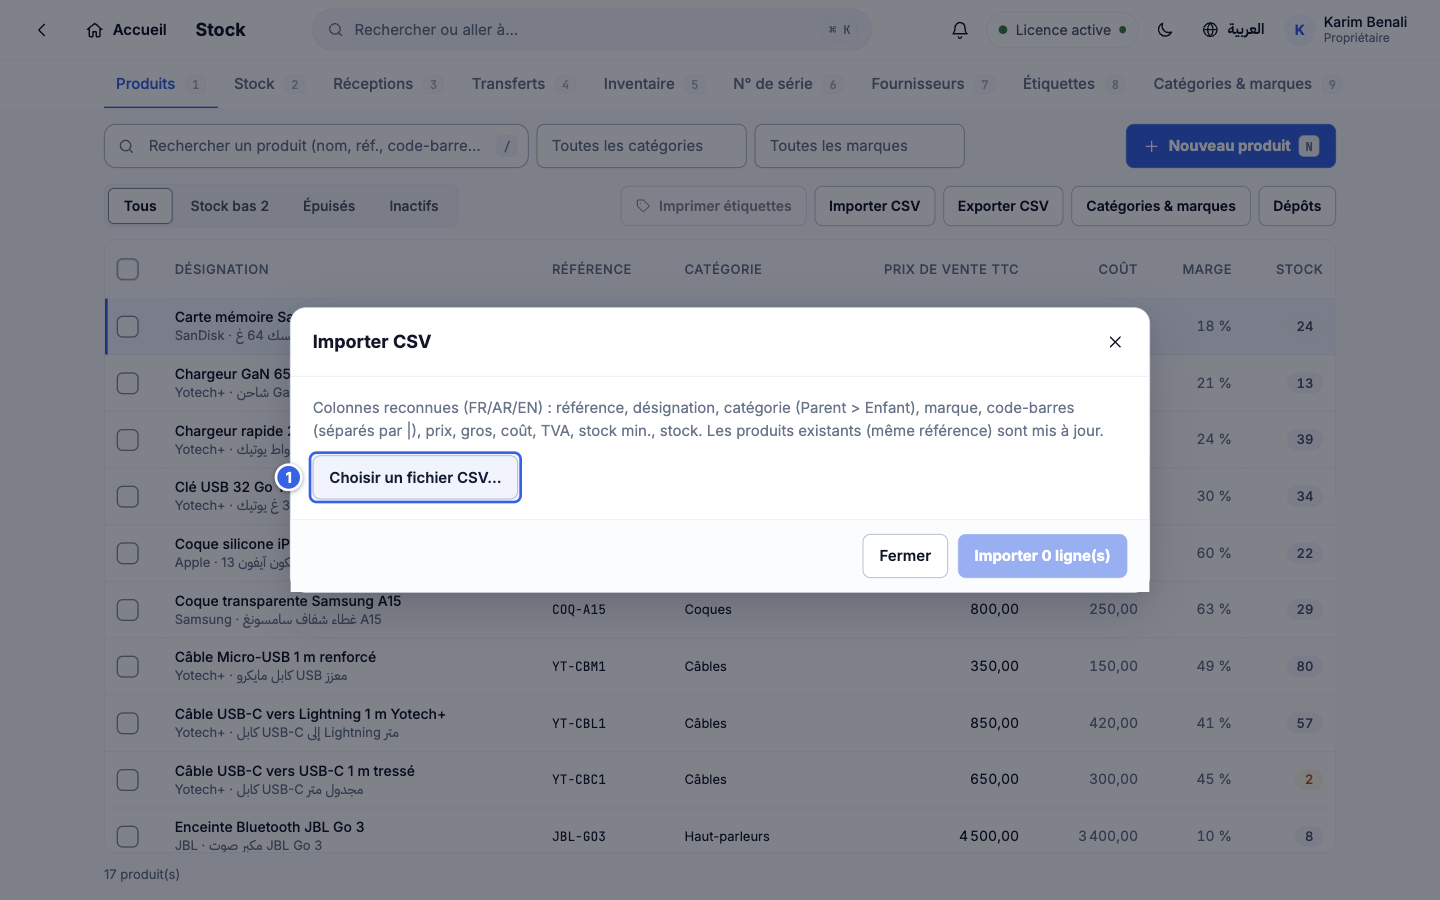This screenshot has width=1440, height=900.
Task: Click reference COQ-A15 cell
Action: coord(579,610)
